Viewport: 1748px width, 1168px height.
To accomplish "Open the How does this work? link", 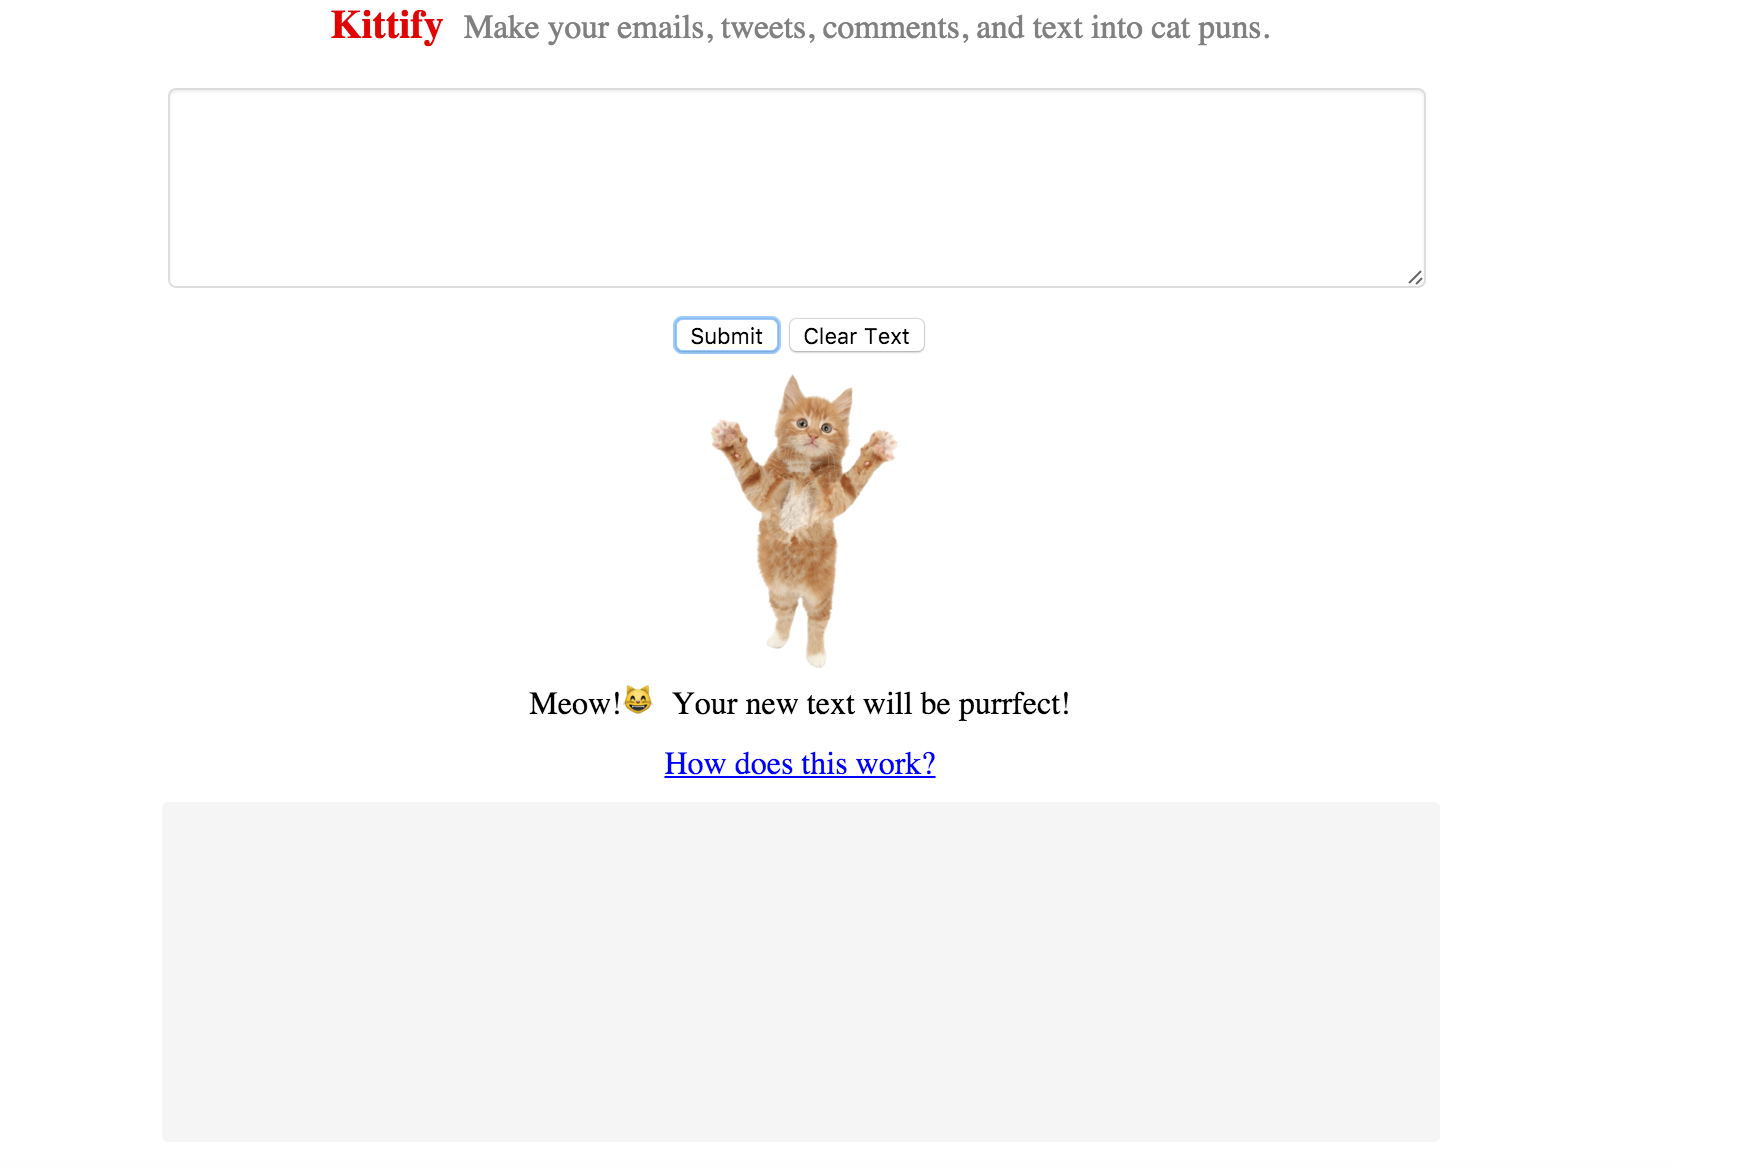I will [800, 764].
